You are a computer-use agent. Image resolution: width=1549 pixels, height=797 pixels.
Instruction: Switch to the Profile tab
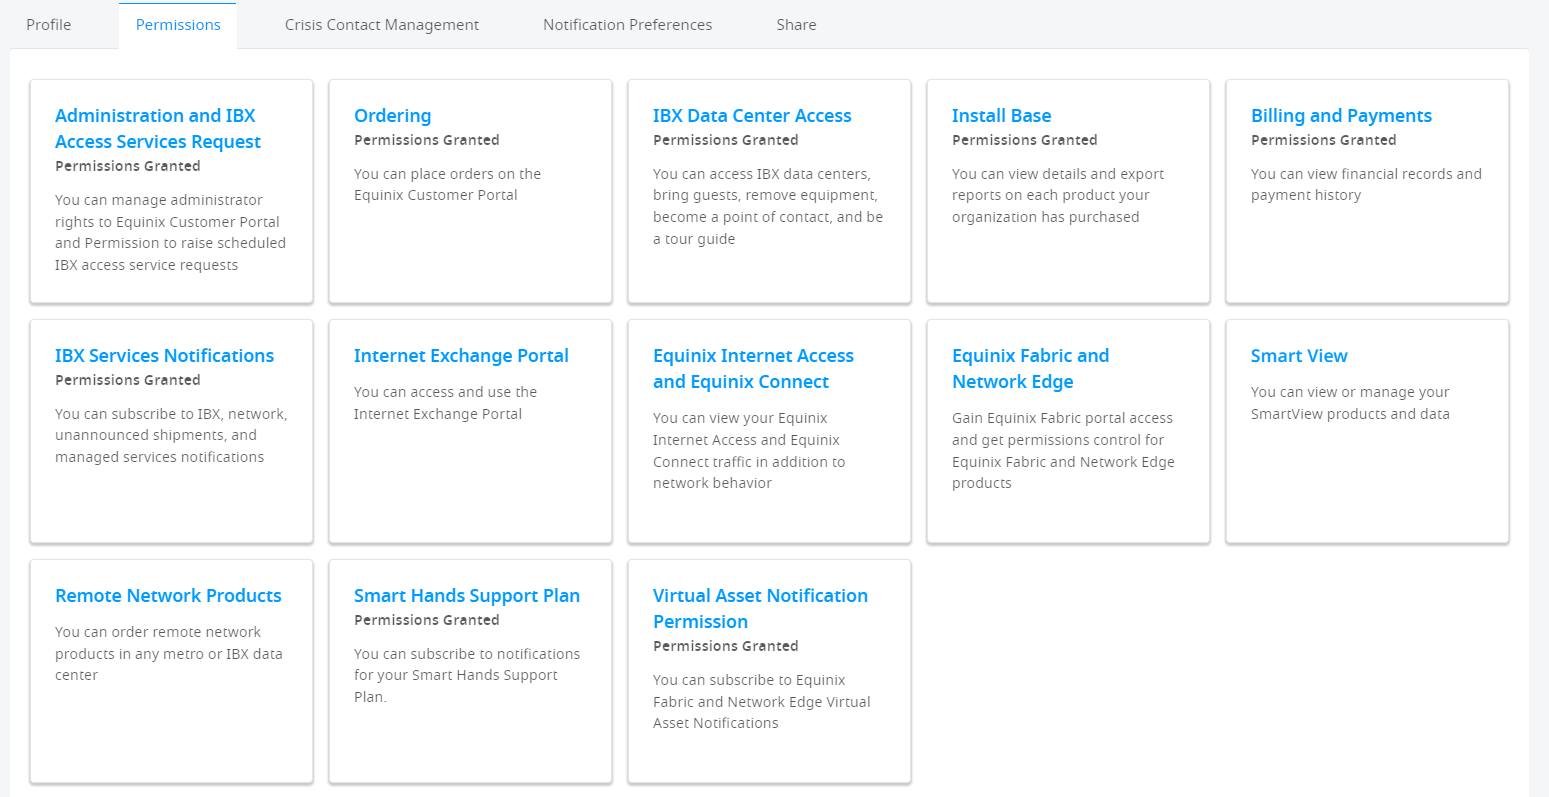click(48, 25)
